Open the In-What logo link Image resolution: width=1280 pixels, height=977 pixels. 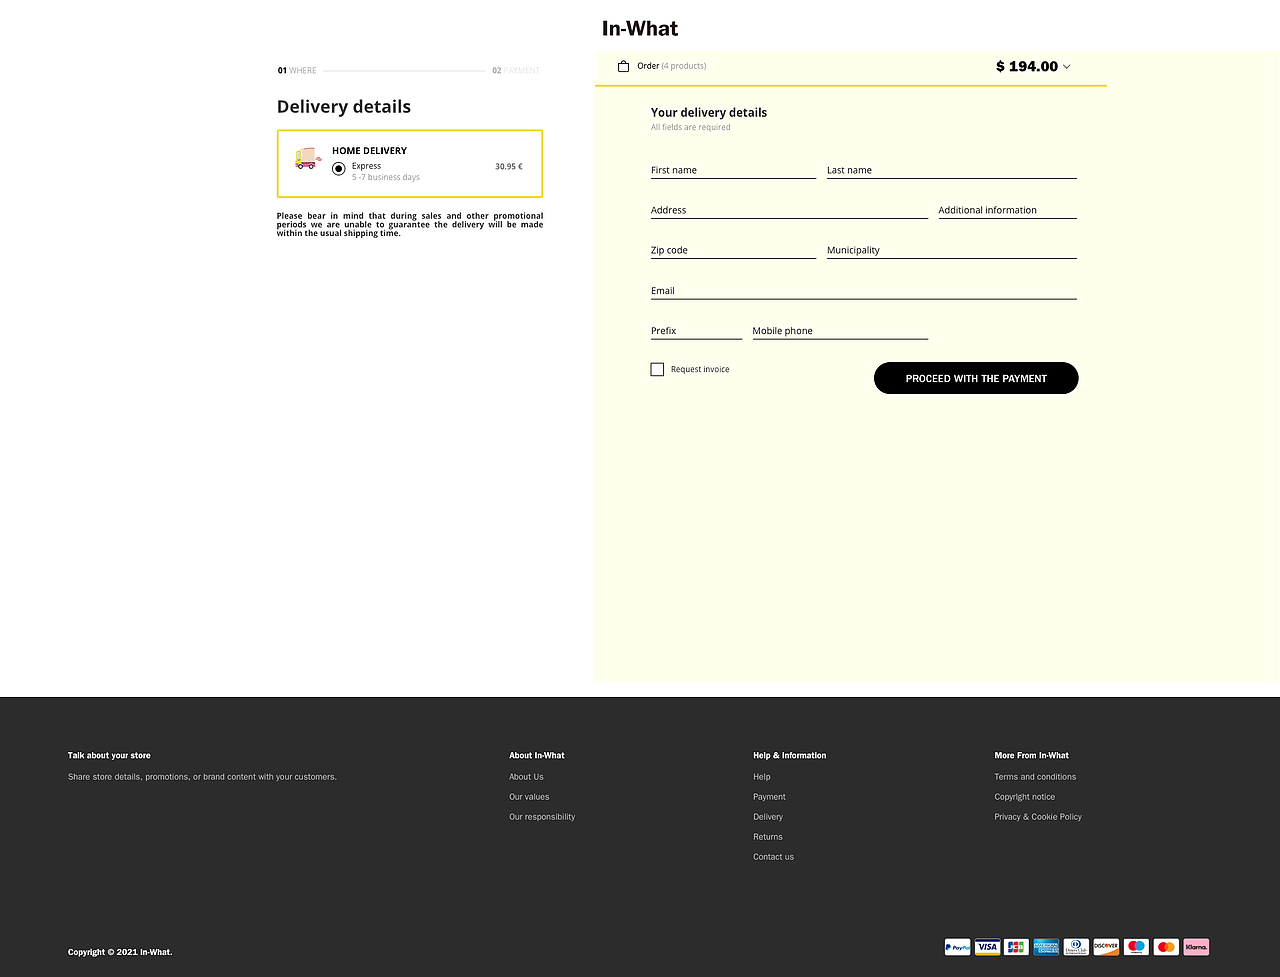point(640,28)
